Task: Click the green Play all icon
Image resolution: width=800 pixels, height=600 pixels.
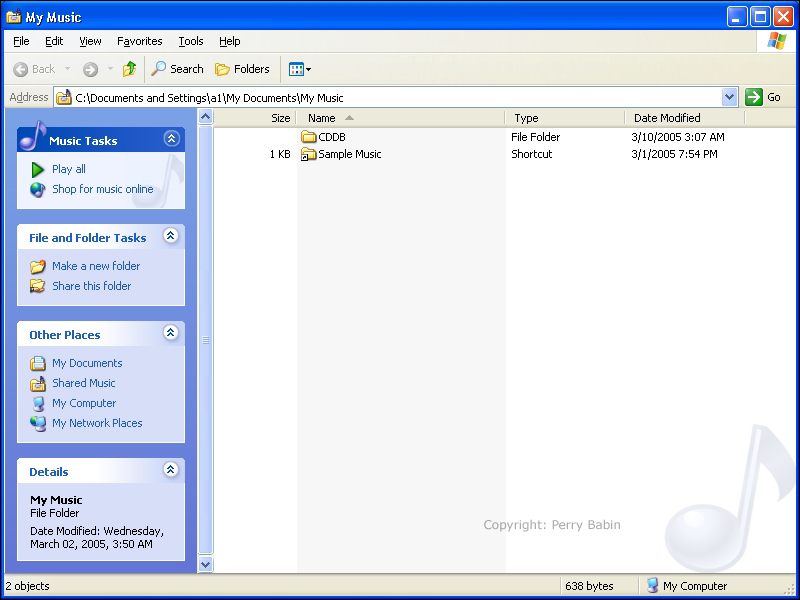Action: point(37,169)
